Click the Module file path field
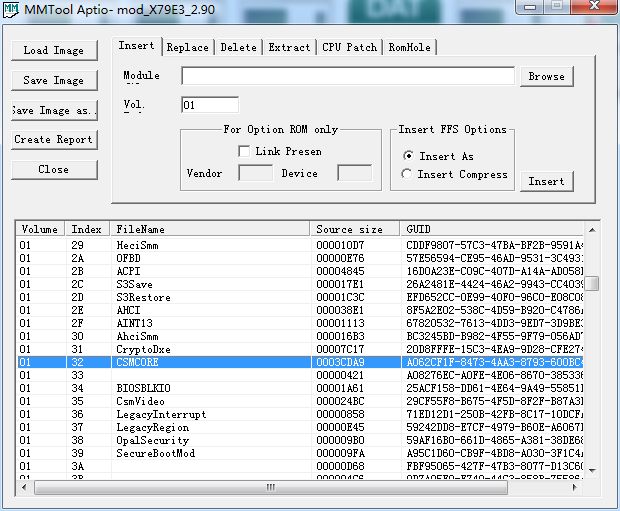 (348, 76)
